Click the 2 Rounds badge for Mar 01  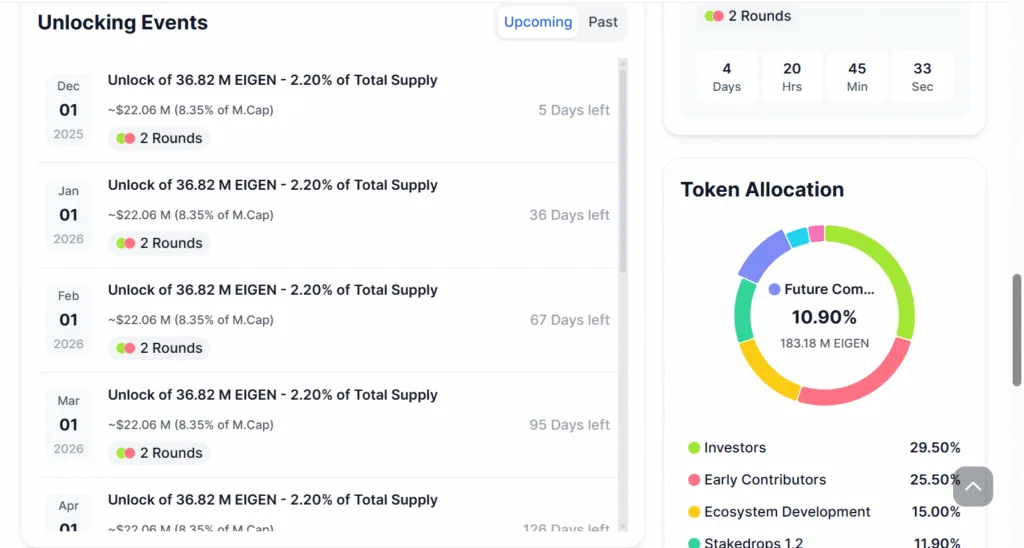(x=159, y=453)
